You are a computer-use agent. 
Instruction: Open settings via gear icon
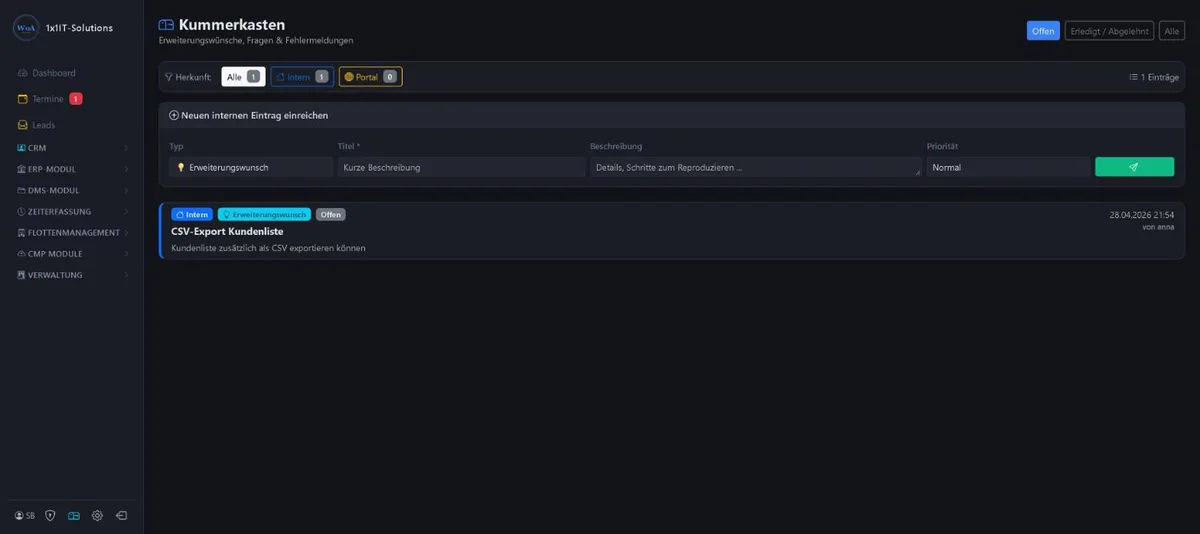click(x=97, y=515)
